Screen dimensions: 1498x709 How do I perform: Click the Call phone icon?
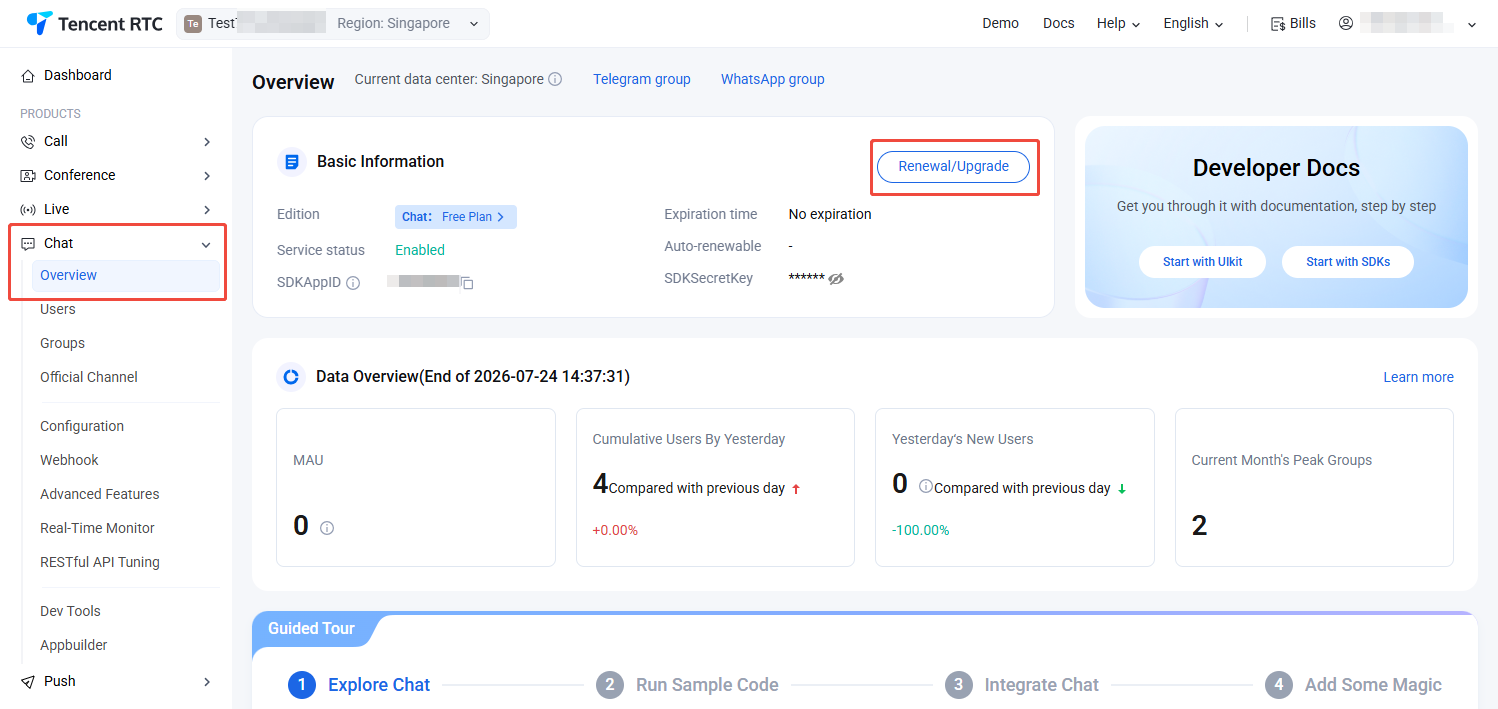click(28, 142)
